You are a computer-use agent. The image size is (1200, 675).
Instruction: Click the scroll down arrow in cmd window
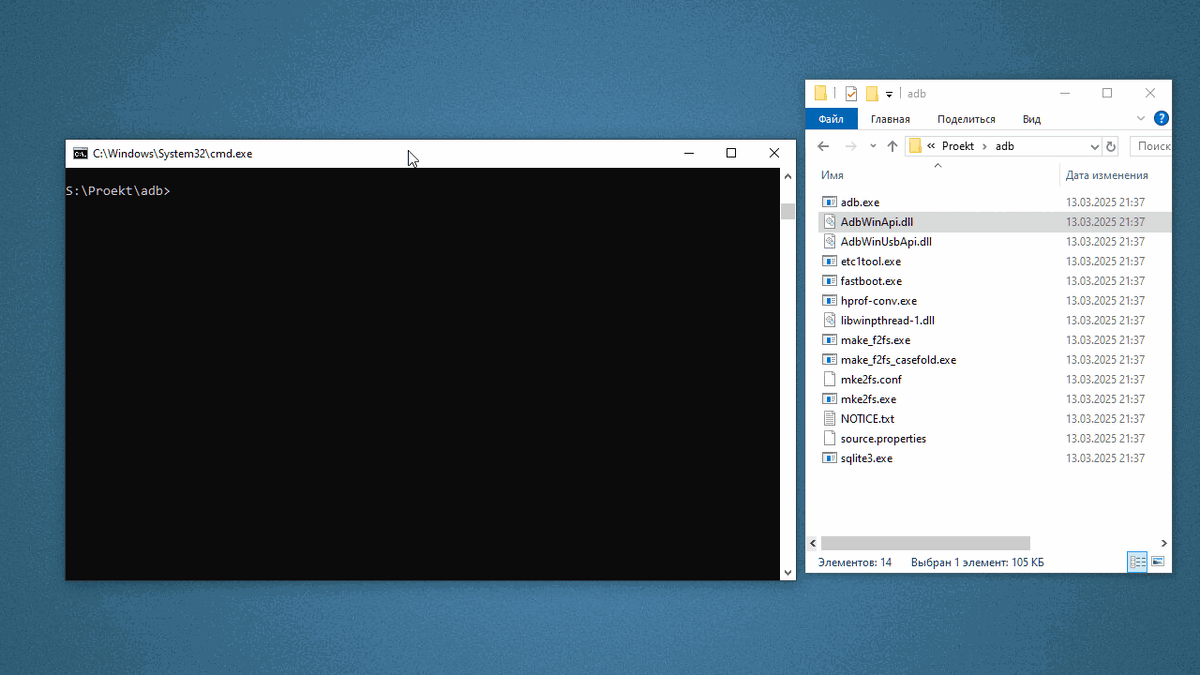point(787,573)
